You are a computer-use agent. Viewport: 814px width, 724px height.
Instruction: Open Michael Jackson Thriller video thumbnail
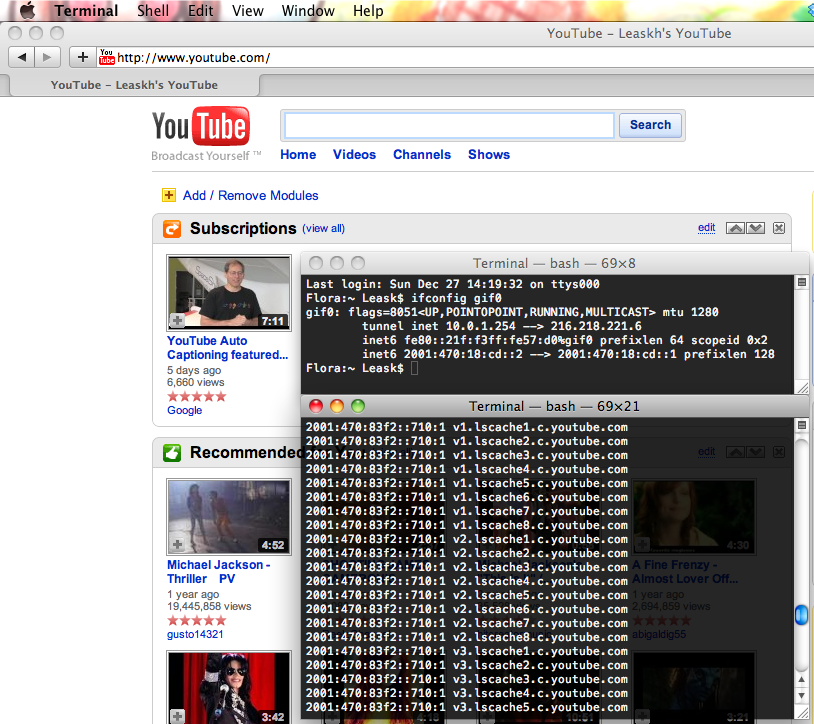pyautogui.click(x=229, y=517)
